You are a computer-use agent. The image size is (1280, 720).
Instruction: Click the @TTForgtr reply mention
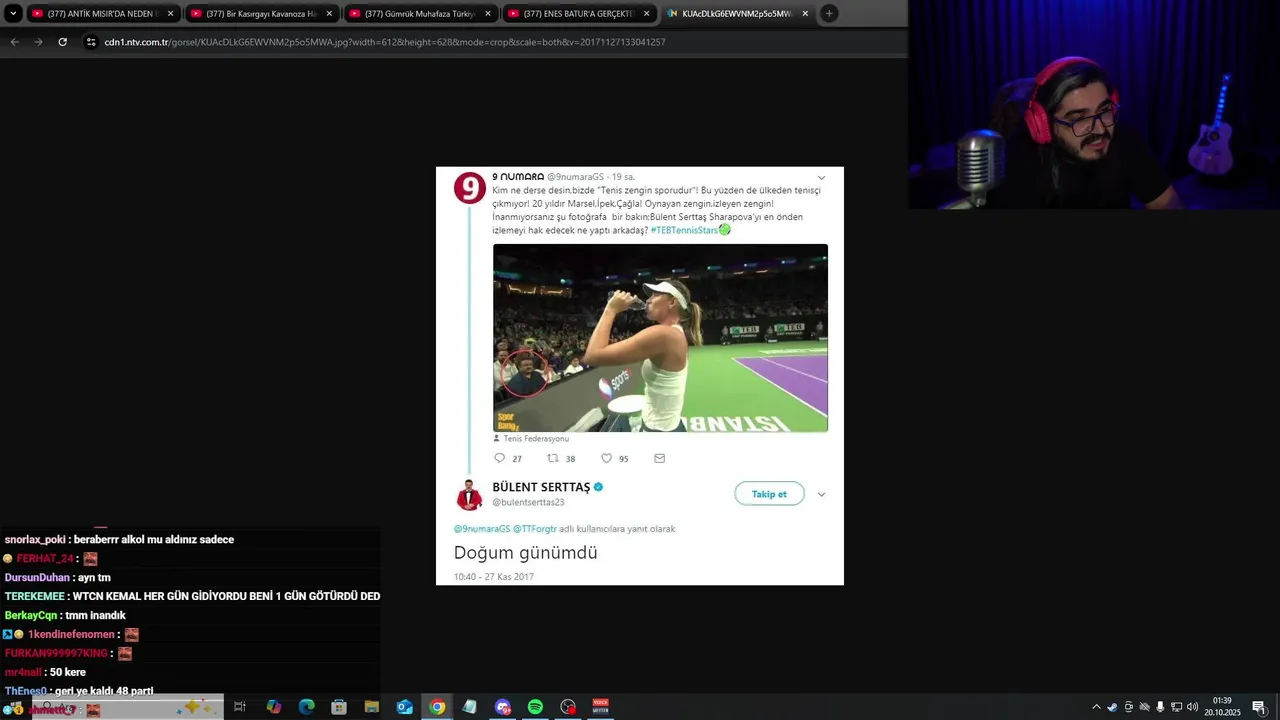click(535, 529)
